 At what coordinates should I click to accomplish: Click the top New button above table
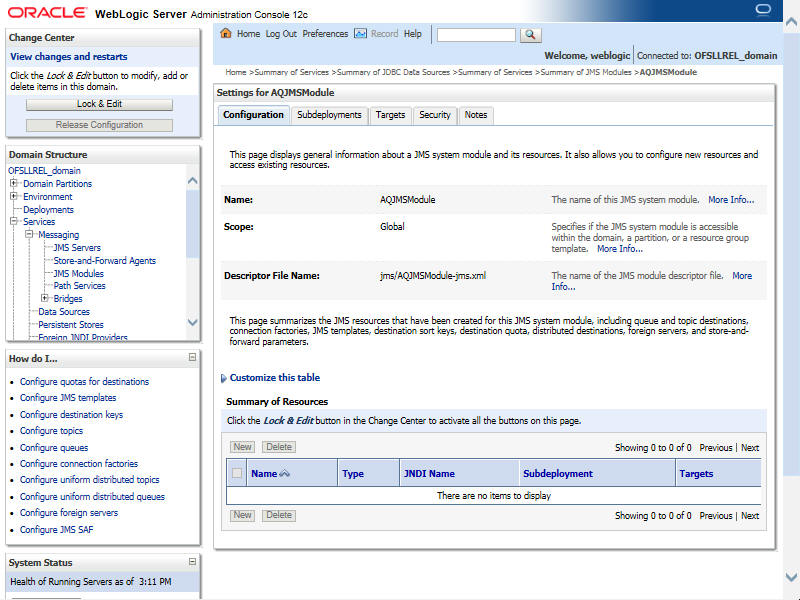(x=242, y=447)
